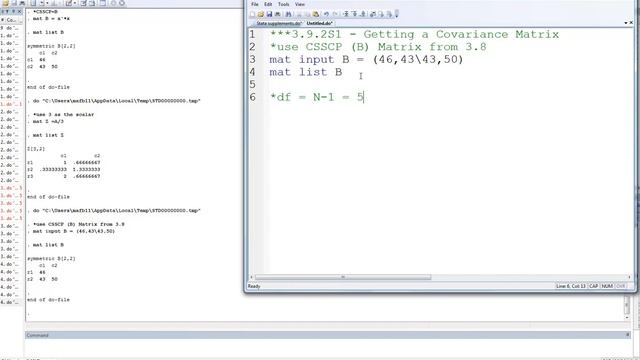Image resolution: width=640 pixels, height=360 pixels.
Task: Click the CAP status bar indicator
Action: point(593,286)
